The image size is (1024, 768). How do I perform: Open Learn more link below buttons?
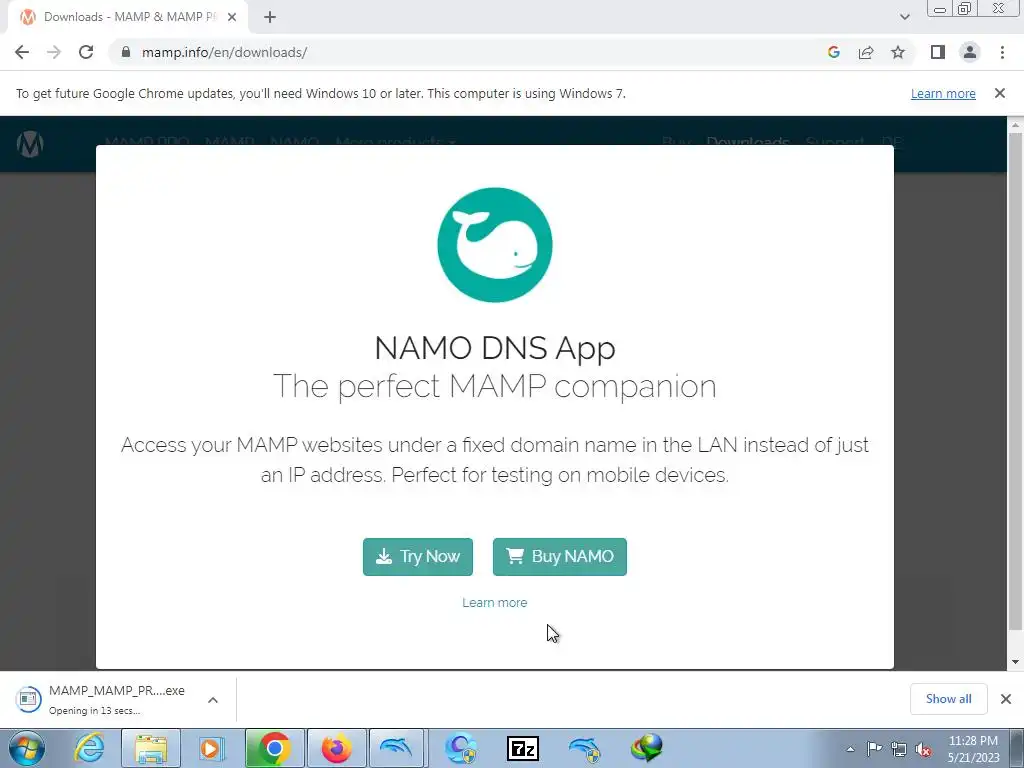coord(494,603)
